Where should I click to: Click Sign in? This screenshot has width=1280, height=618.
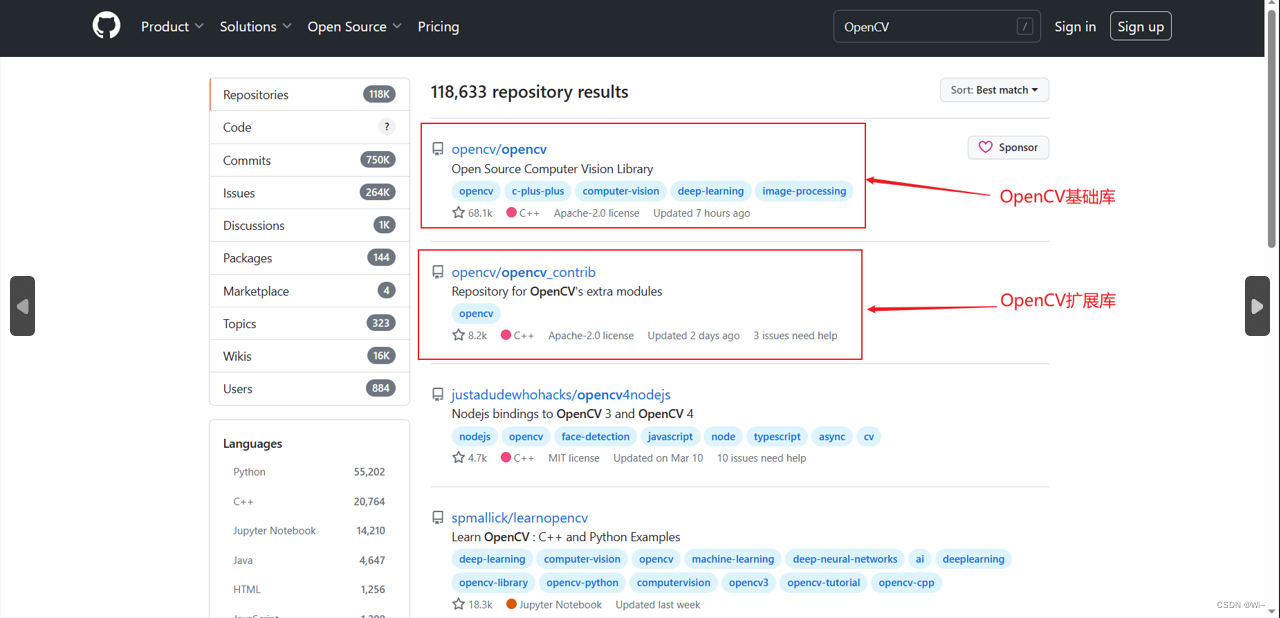click(1075, 27)
